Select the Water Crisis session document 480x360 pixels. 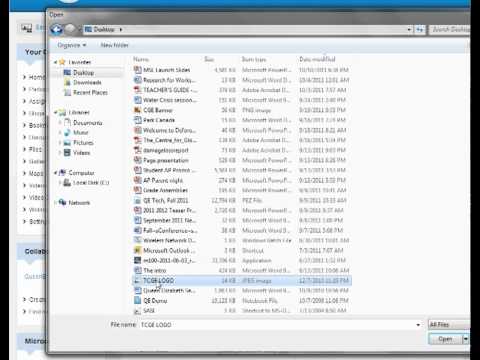(241, 100)
